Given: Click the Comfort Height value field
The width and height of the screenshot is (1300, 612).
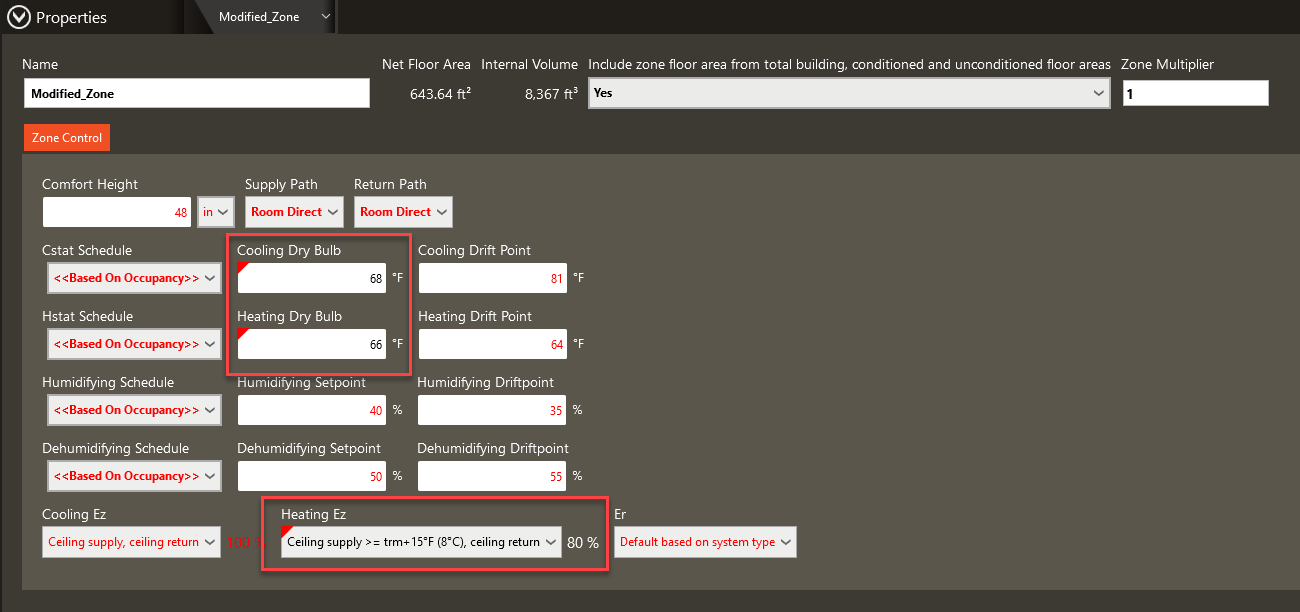Looking at the screenshot, I should pyautogui.click(x=118, y=212).
